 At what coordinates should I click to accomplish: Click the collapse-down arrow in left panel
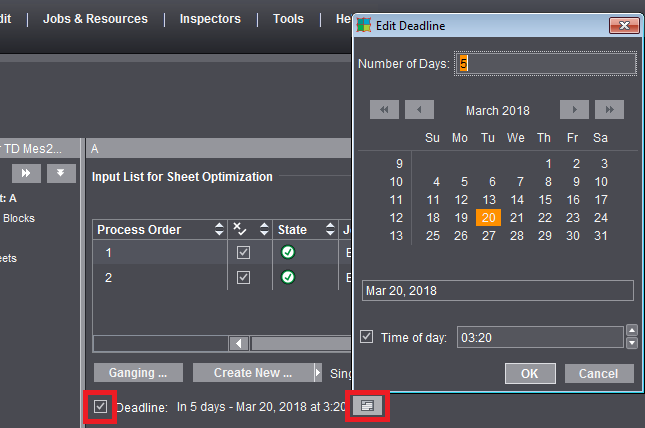pyautogui.click(x=61, y=173)
